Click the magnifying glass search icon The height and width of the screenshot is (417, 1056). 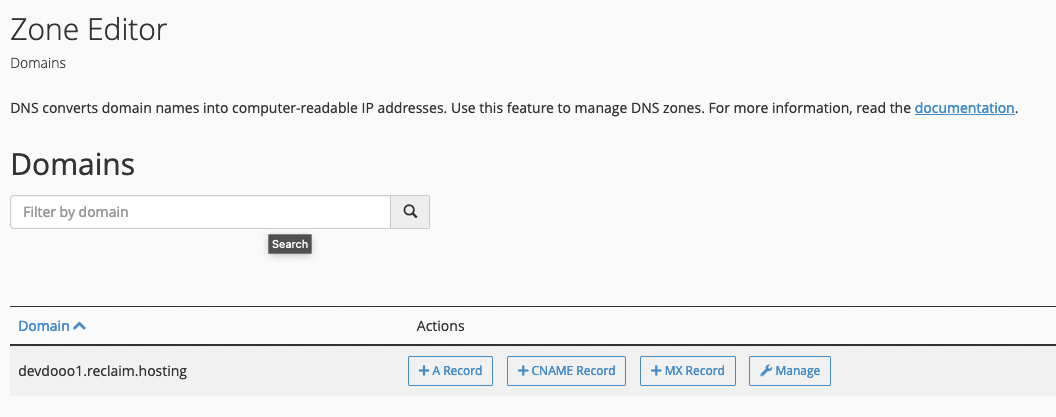pyautogui.click(x=410, y=212)
